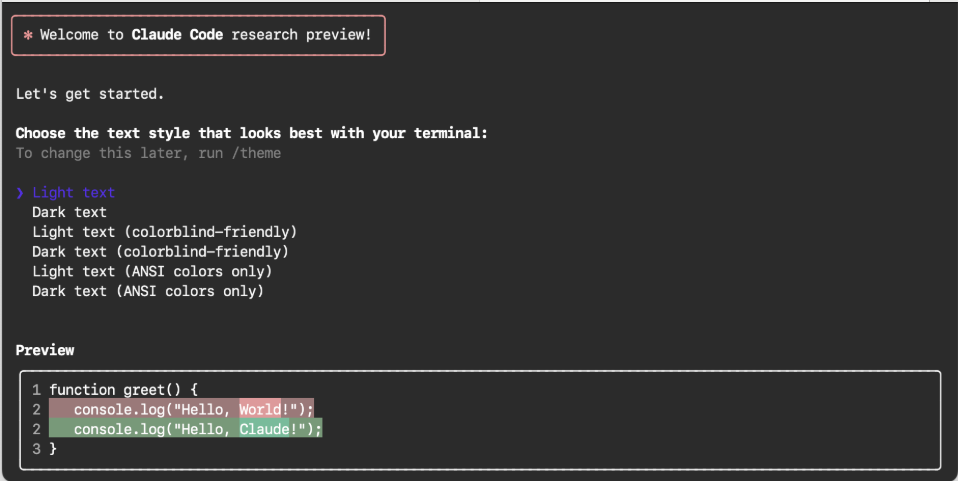Click the asterisk icon in welcome banner
959x482 pixels.
click(28, 35)
